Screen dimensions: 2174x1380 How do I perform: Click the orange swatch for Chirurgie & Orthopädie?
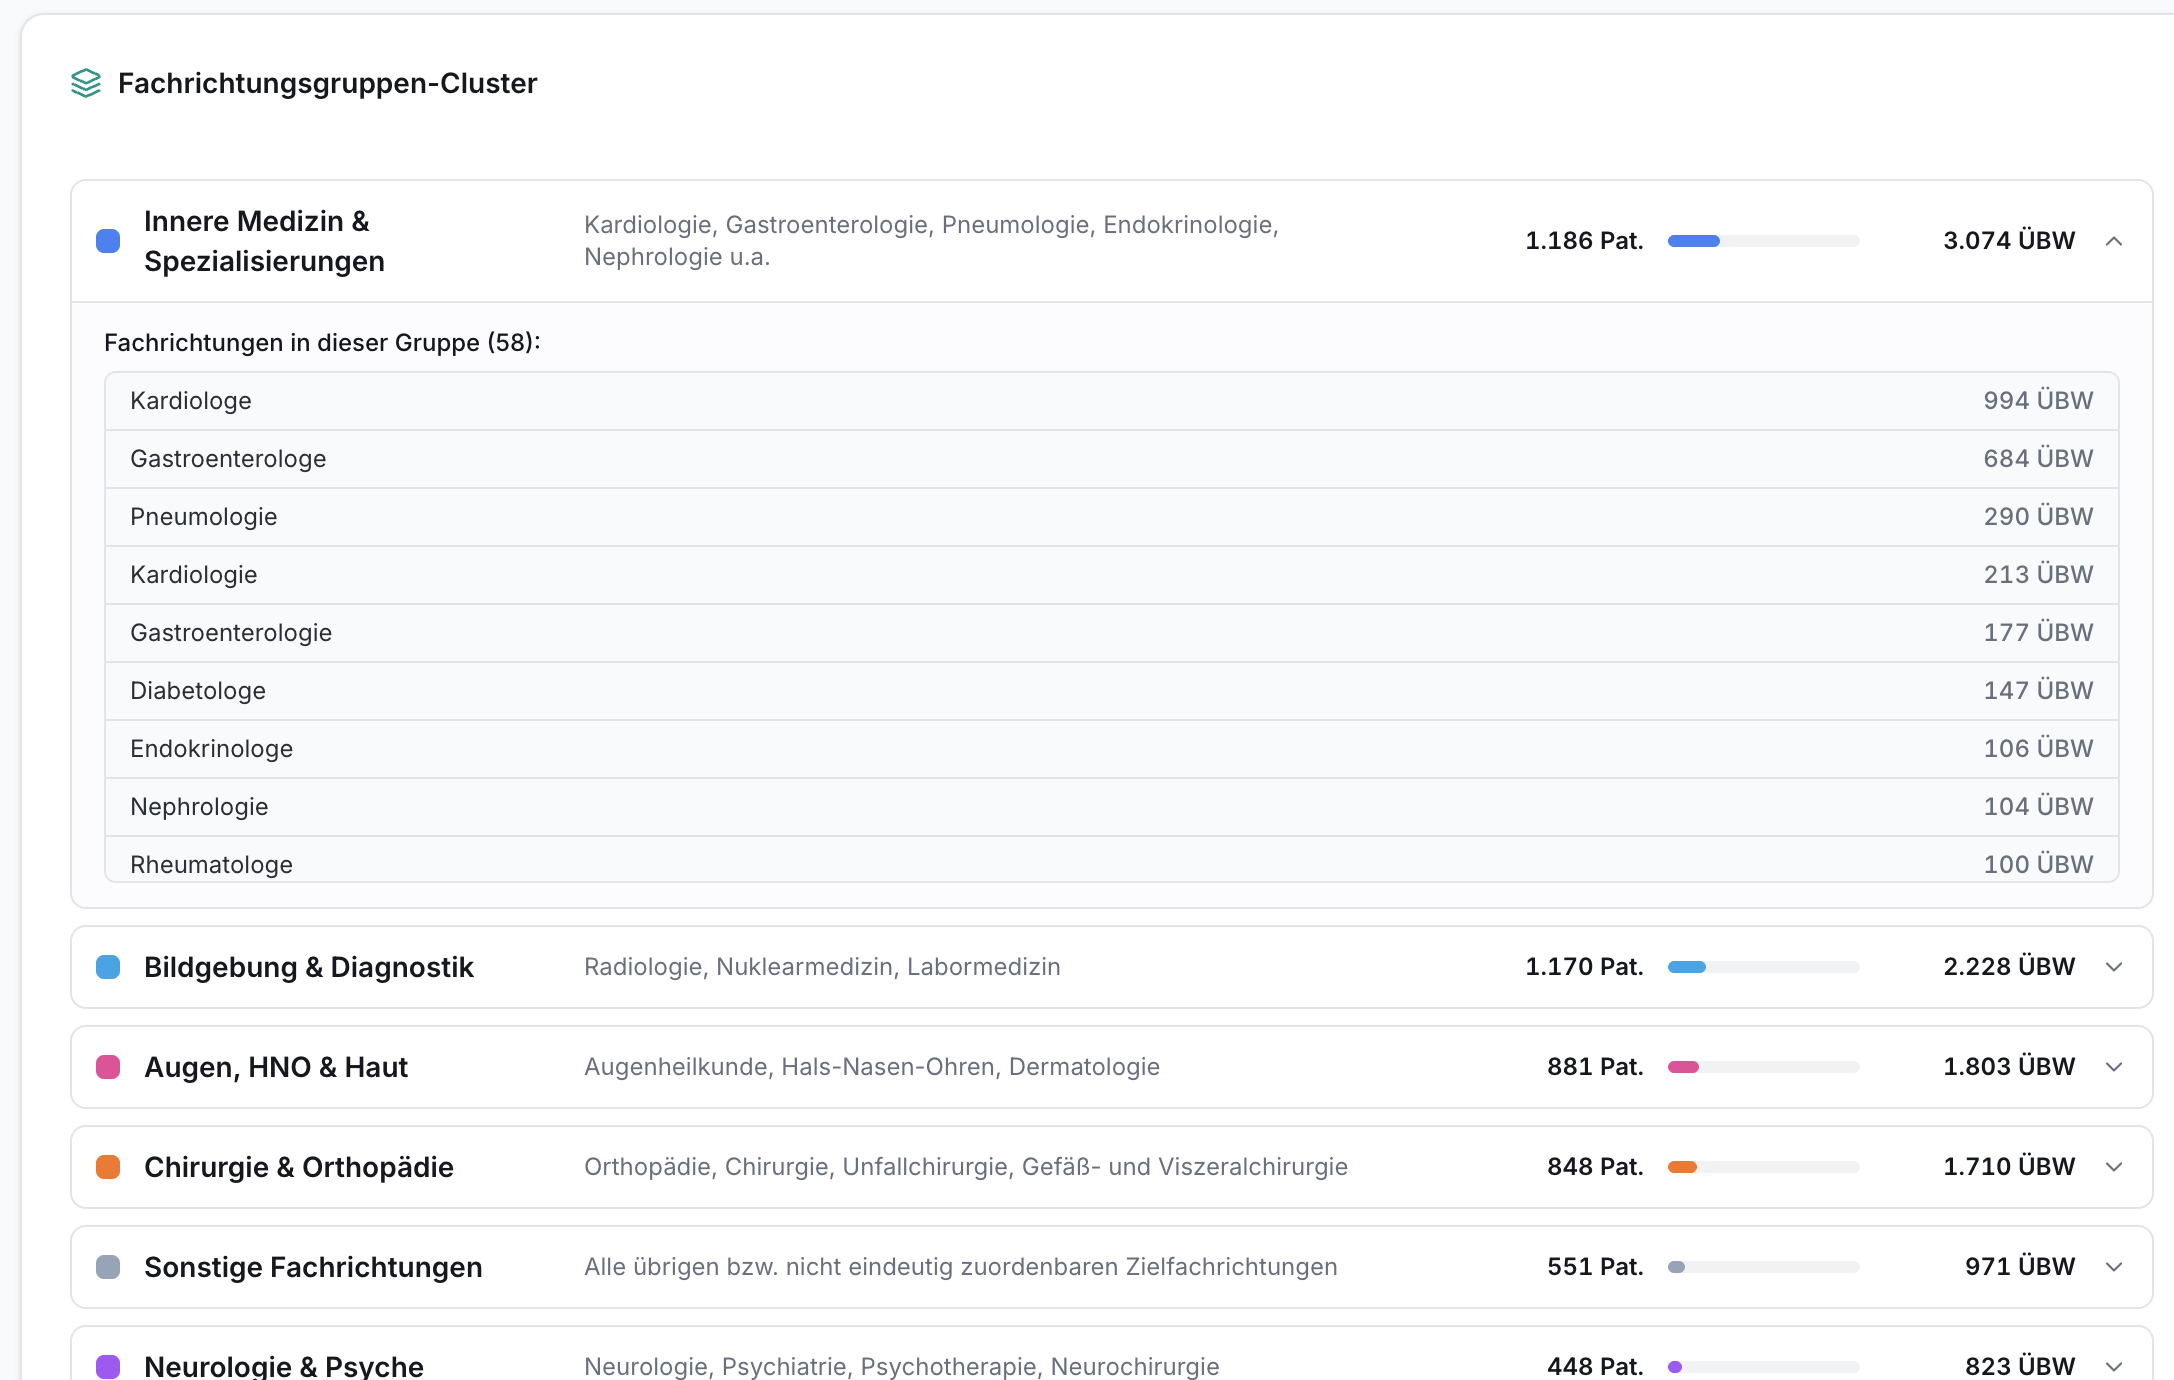point(108,1167)
